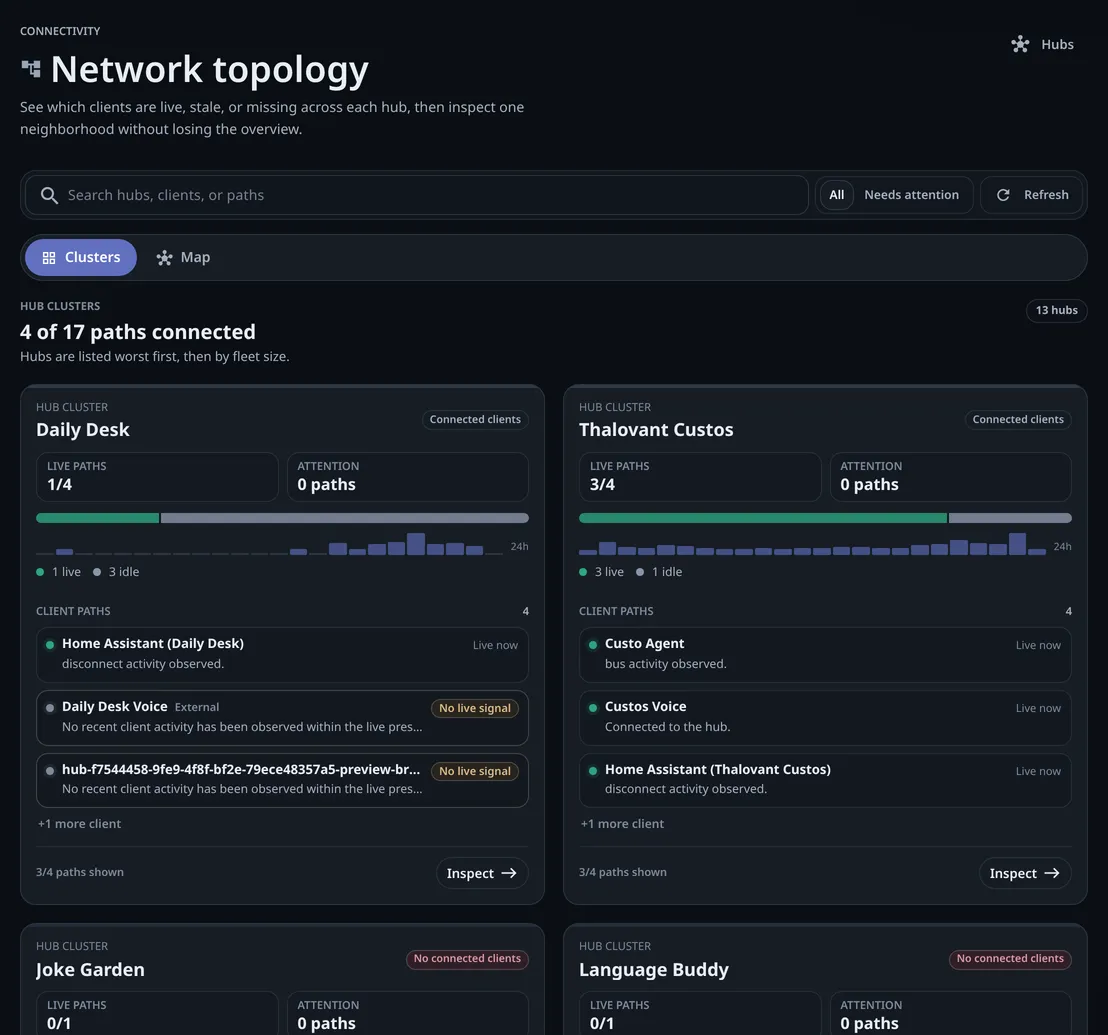Screen dimensions: 1108x1035
Task: Click the Connected clients badge on Thalovant Custos
Action: pyautogui.click(x=1018, y=420)
